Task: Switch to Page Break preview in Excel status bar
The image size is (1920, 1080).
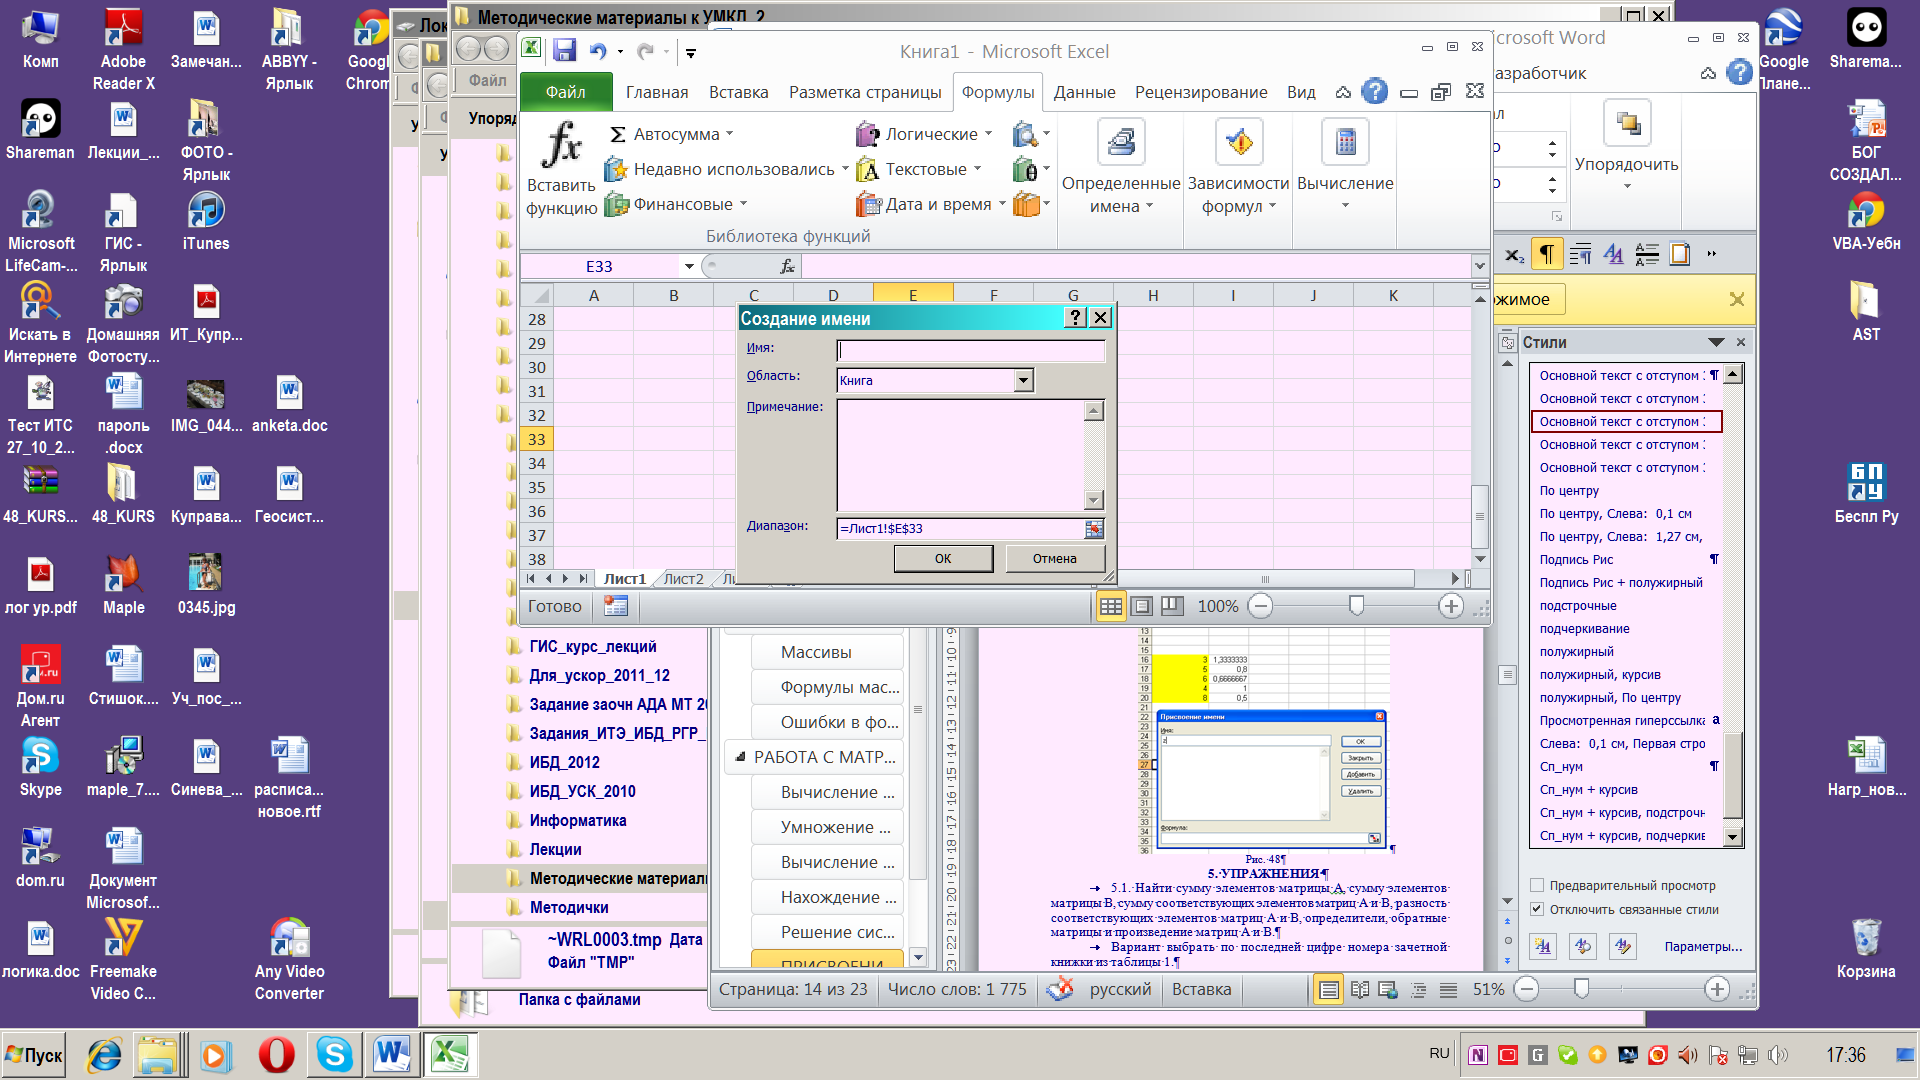Action: point(1172,606)
